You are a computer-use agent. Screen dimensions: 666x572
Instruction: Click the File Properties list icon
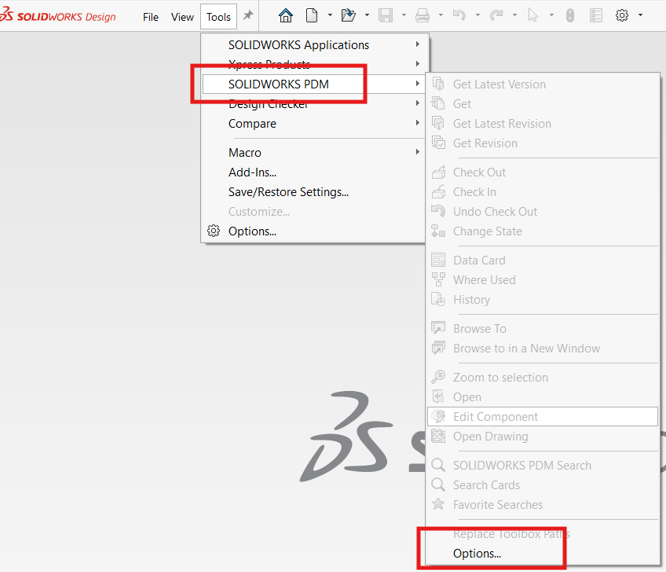[596, 16]
